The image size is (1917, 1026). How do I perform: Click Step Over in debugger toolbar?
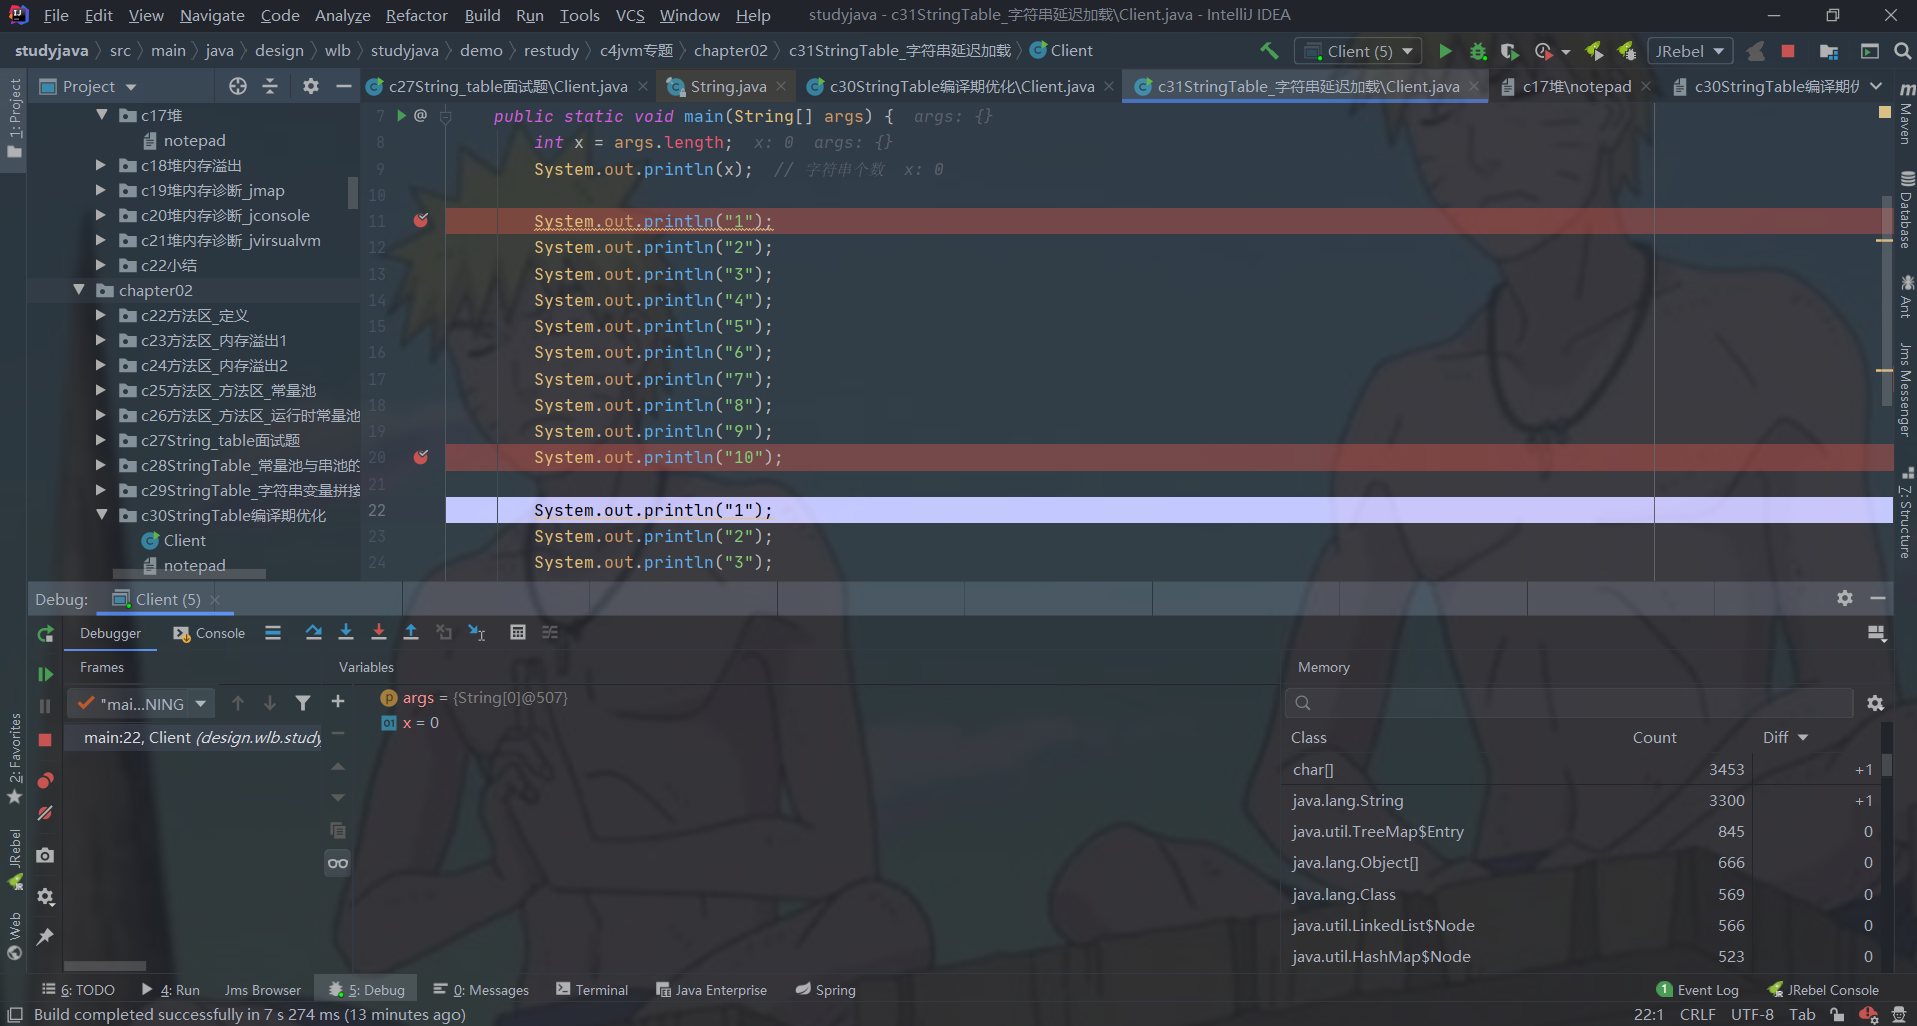[313, 632]
